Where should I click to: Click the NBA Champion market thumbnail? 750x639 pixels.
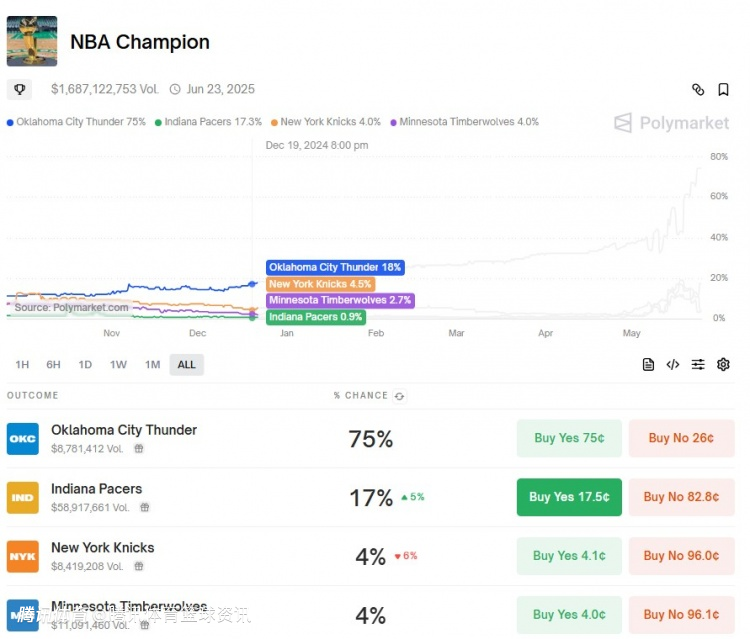click(32, 42)
